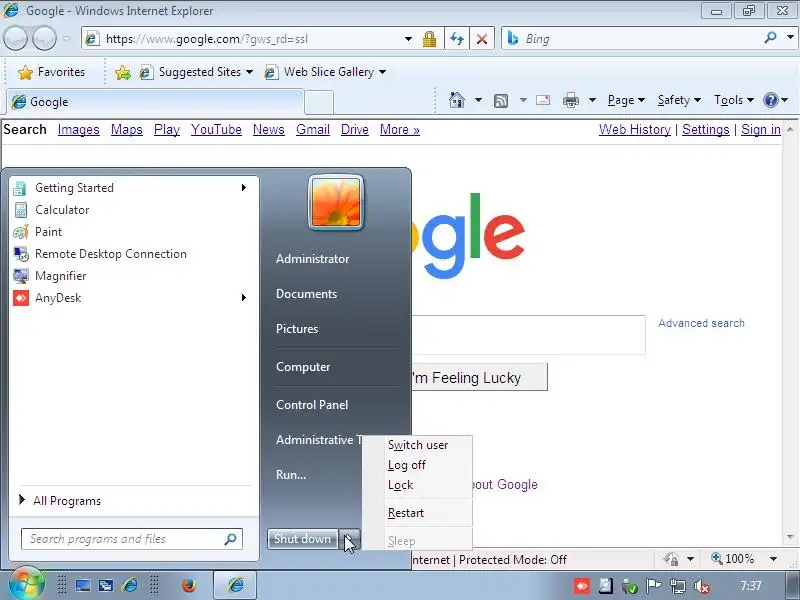Image resolution: width=800 pixels, height=600 pixels.
Task: Click the Action Center flag tray icon
Action: 654,586
